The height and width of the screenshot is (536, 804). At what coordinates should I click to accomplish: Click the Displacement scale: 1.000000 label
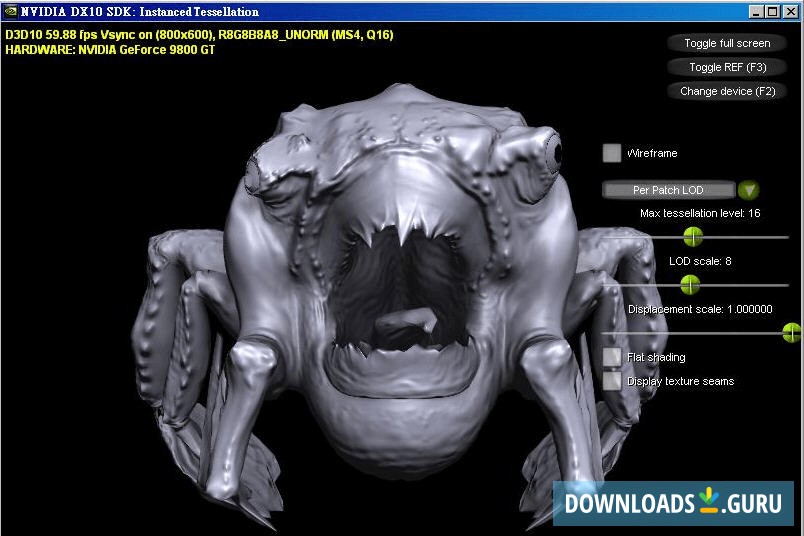pos(700,309)
